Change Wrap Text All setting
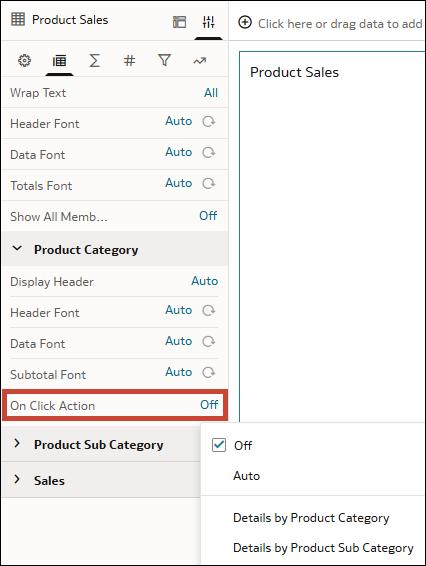Viewport: 426px width, 566px height. 211,93
